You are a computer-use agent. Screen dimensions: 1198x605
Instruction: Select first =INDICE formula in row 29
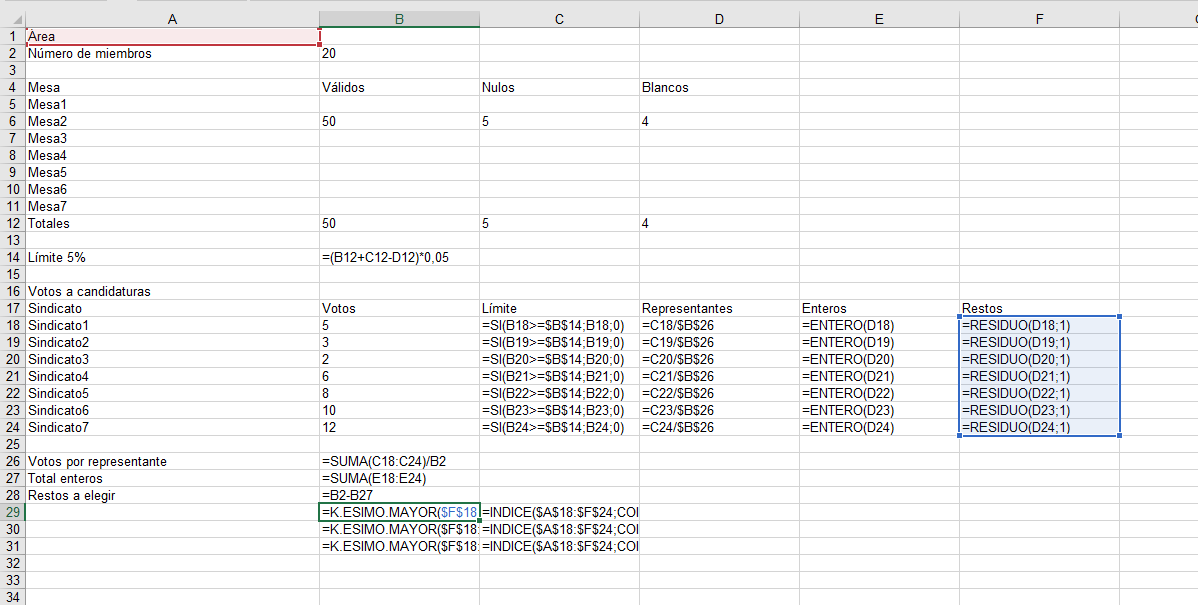[559, 513]
